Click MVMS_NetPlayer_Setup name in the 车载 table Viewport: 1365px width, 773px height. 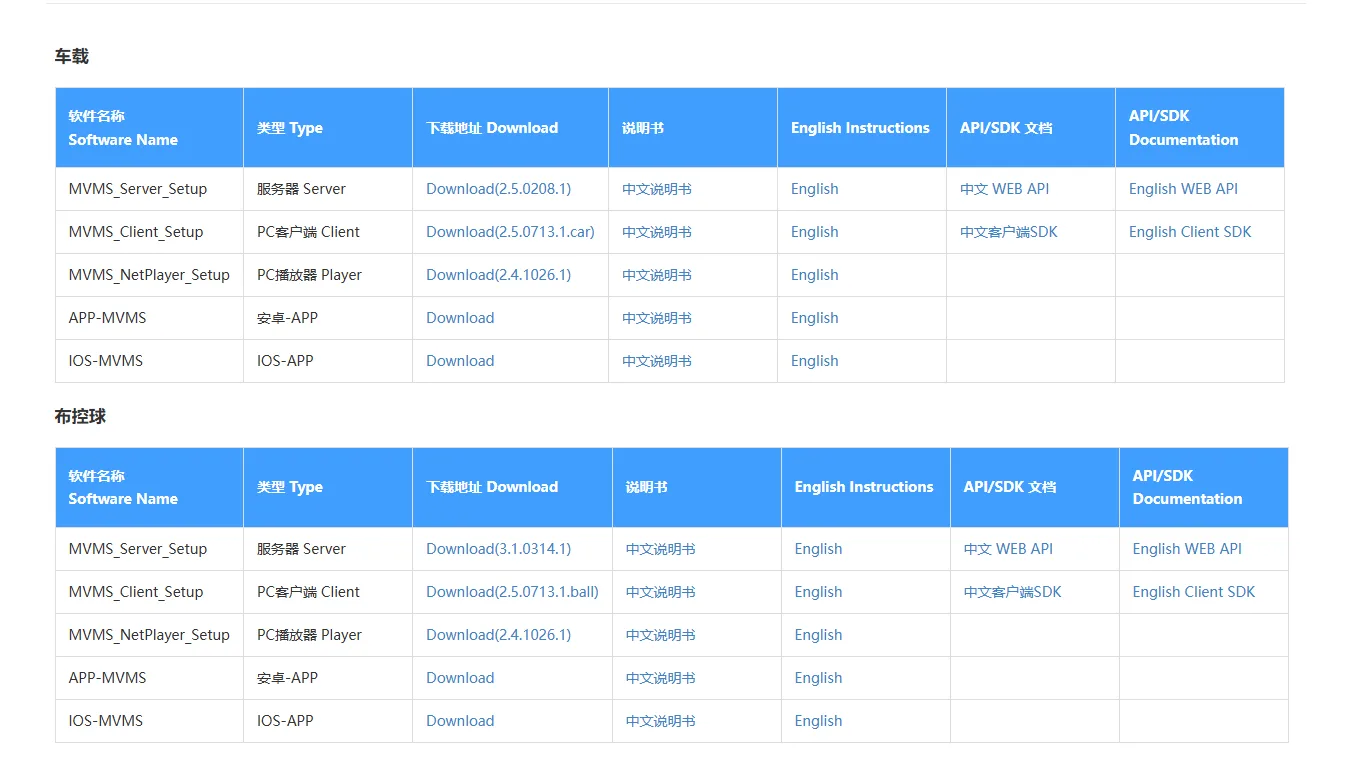tap(149, 275)
